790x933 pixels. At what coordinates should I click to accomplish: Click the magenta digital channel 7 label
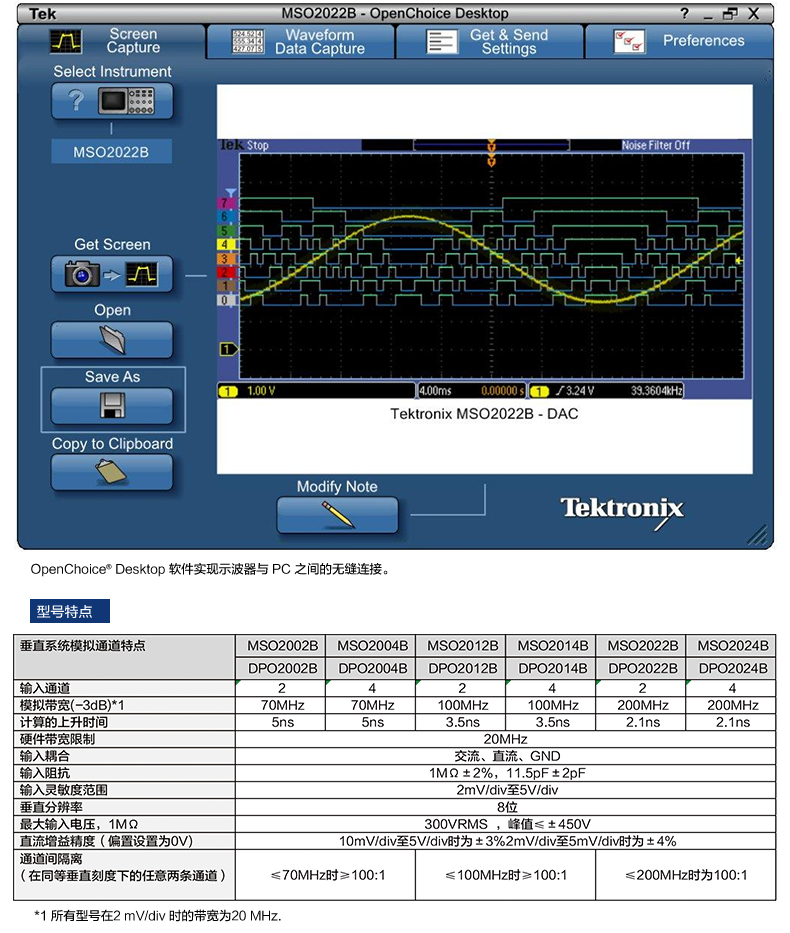pyautogui.click(x=225, y=203)
